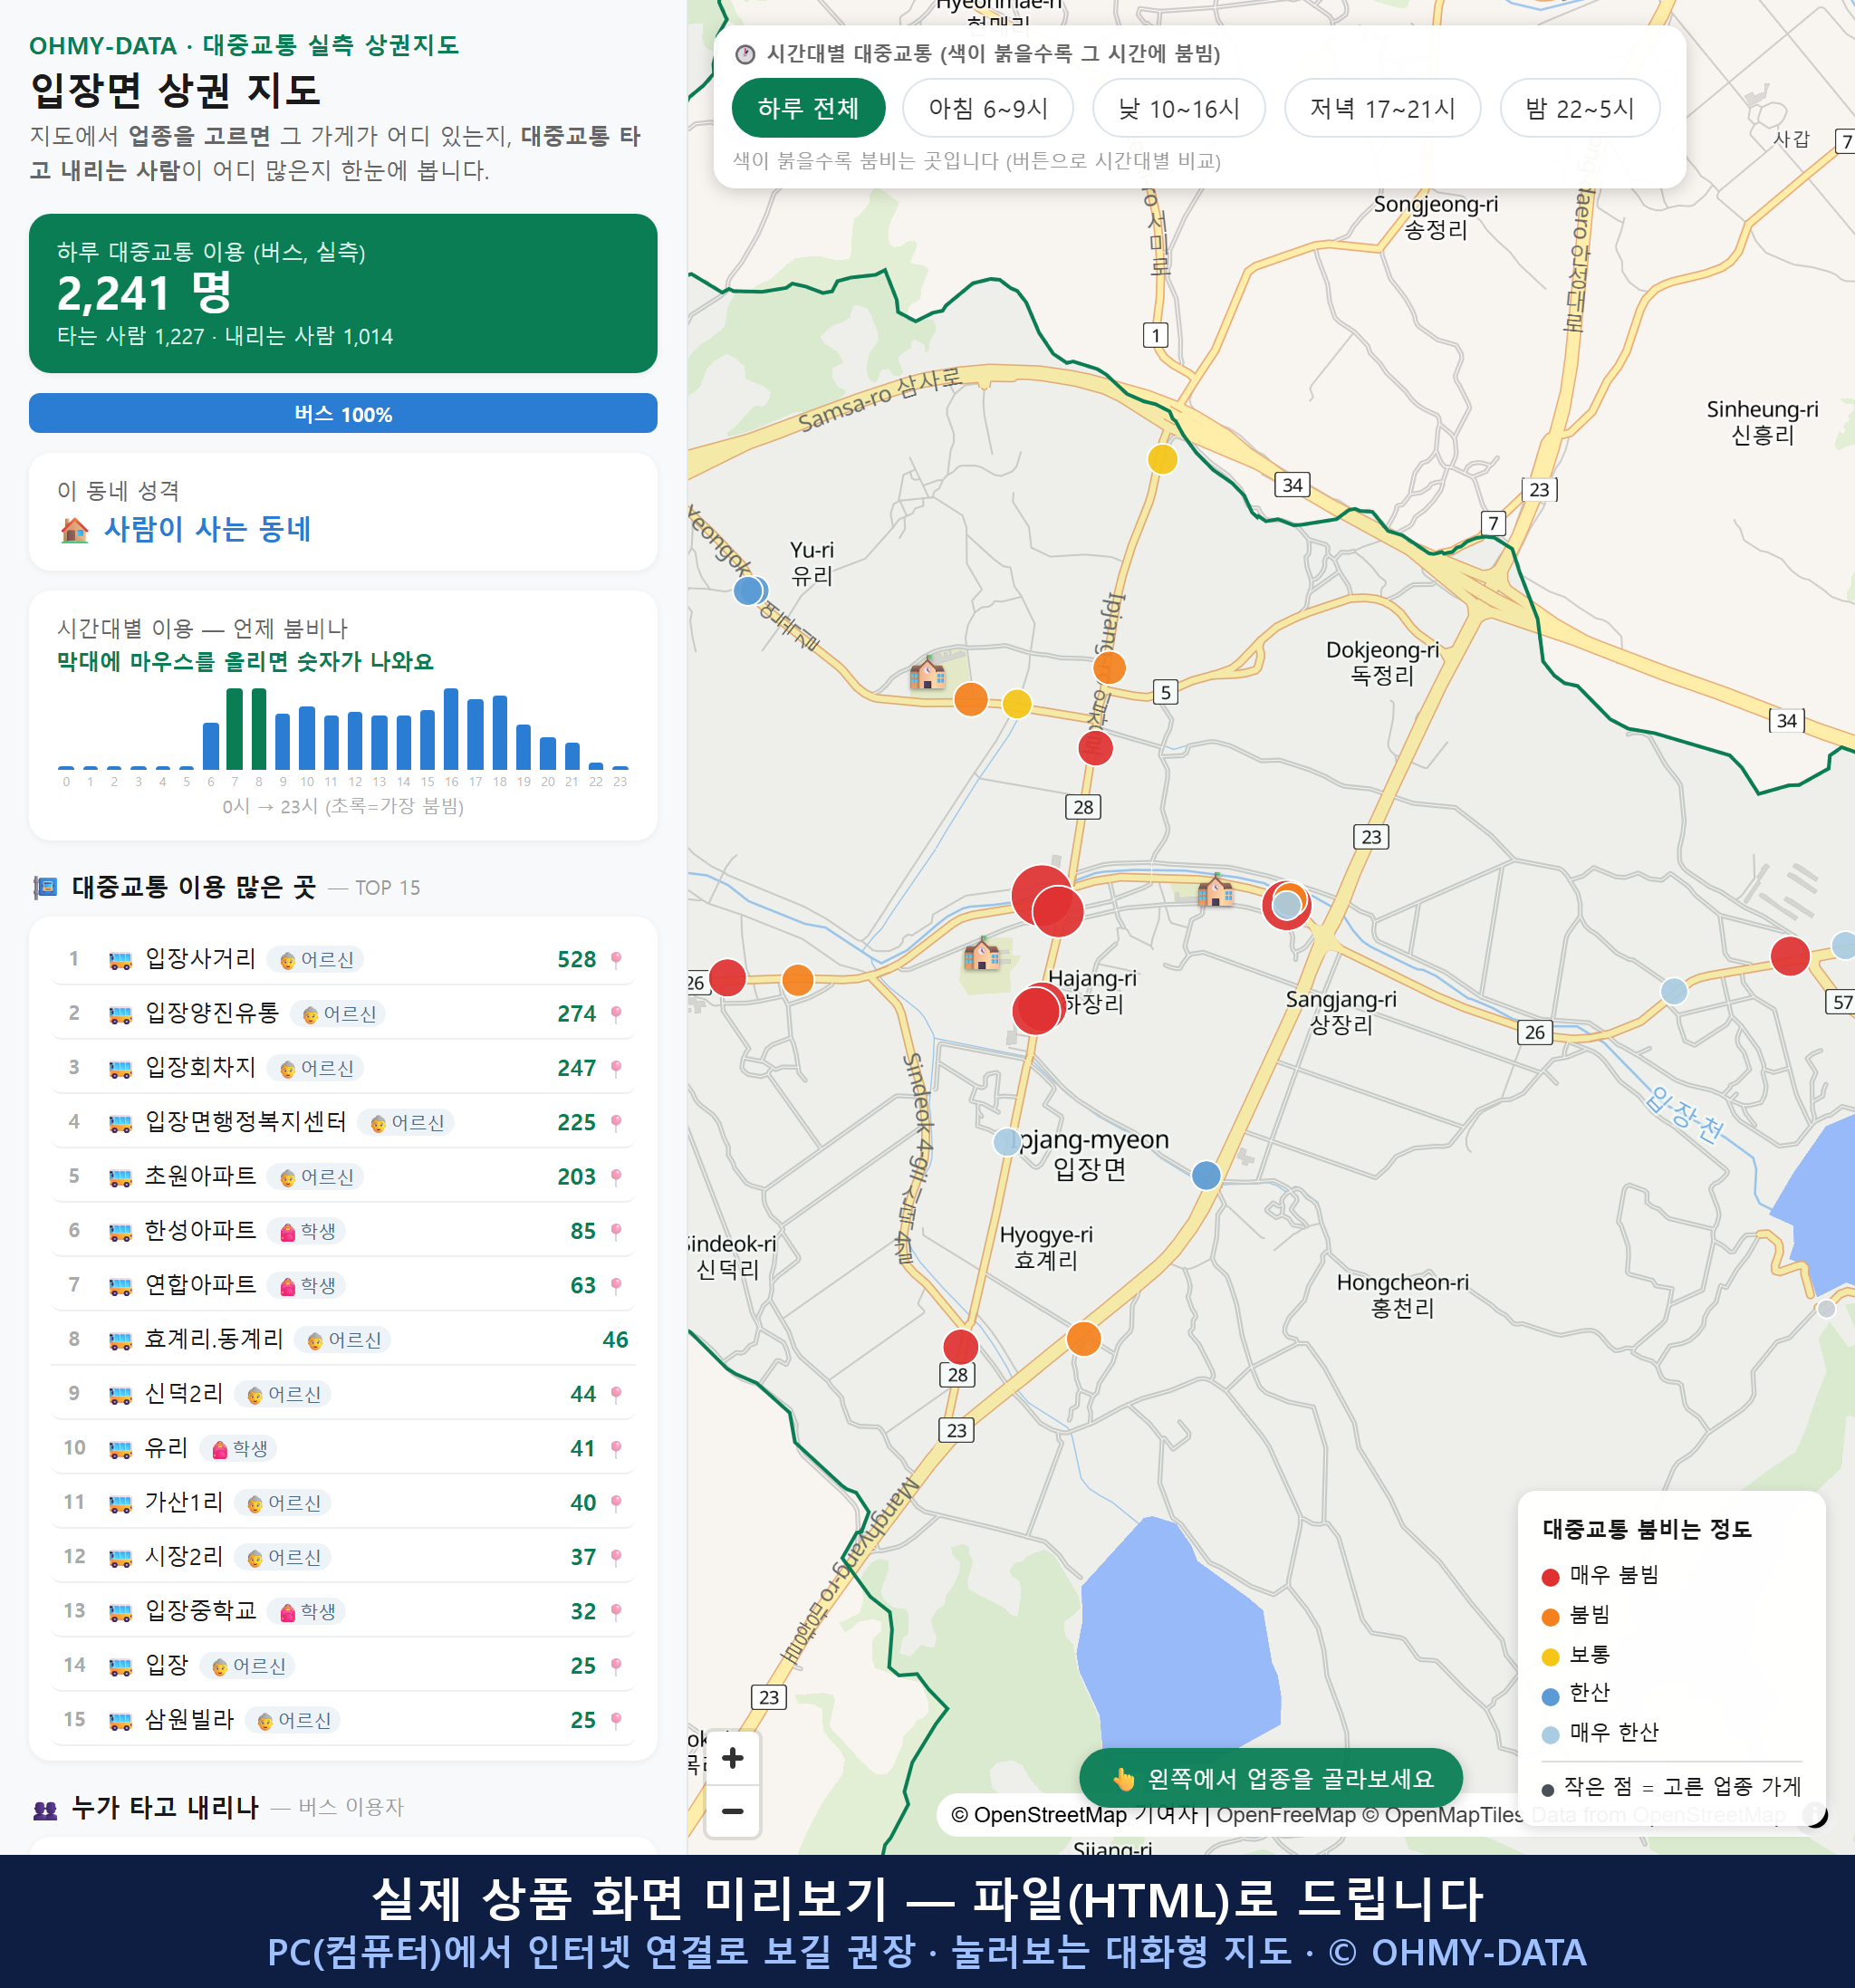Click the 학생 tag on 입장중학교 row
This screenshot has height=1988, width=1855.
pyautogui.click(x=307, y=1611)
